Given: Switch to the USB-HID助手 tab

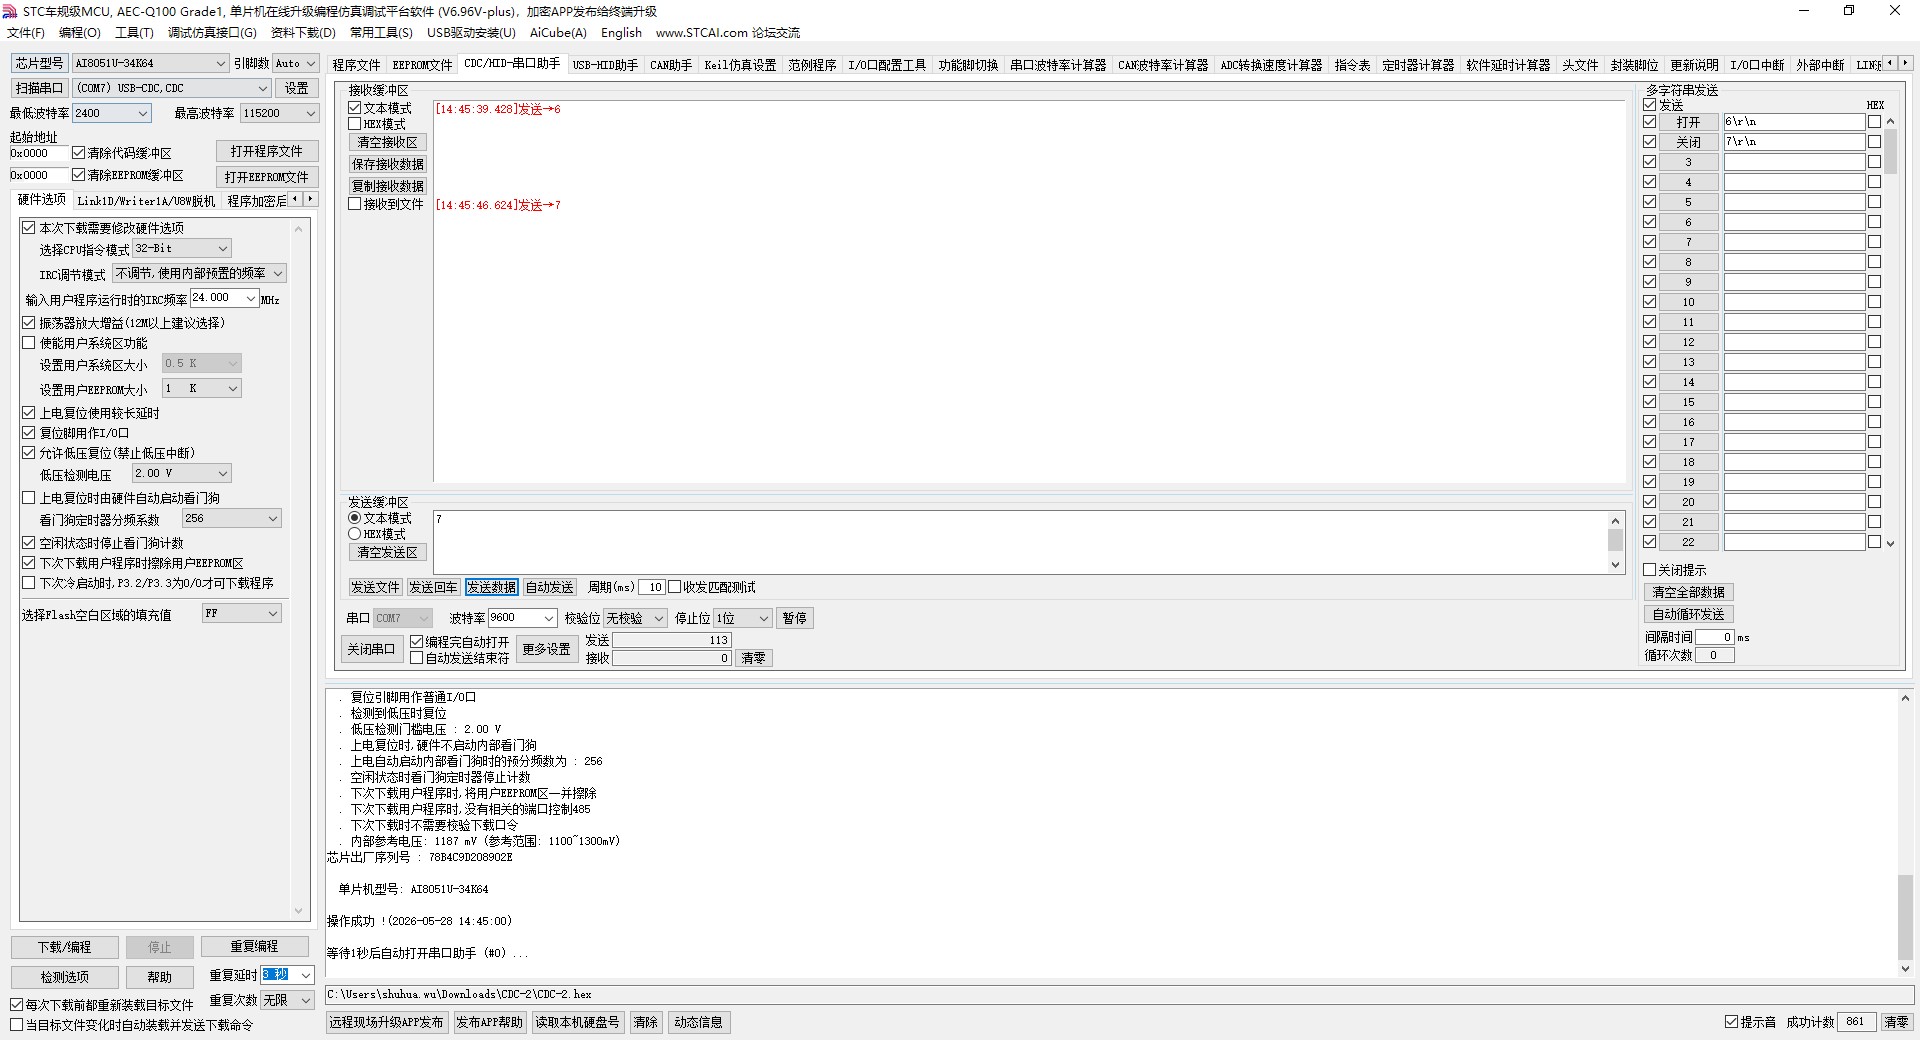Looking at the screenshot, I should click(605, 65).
